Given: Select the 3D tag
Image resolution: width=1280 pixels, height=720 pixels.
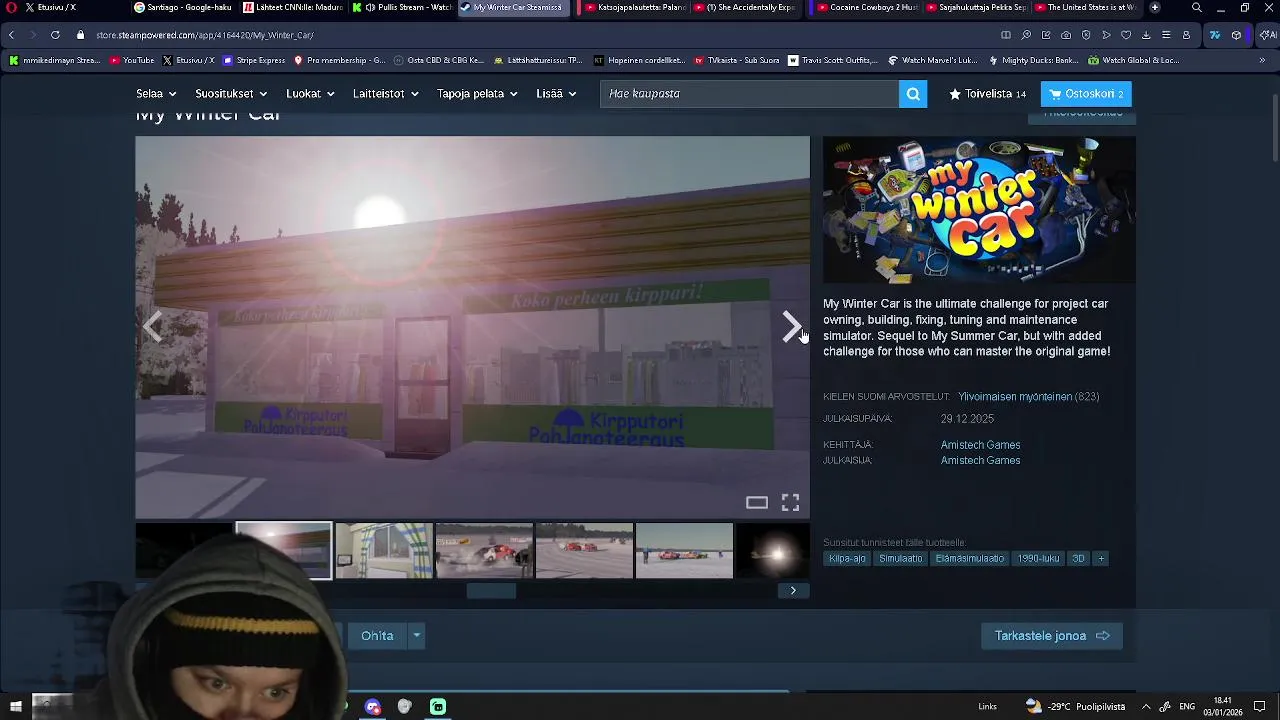Looking at the screenshot, I should point(1078,559).
